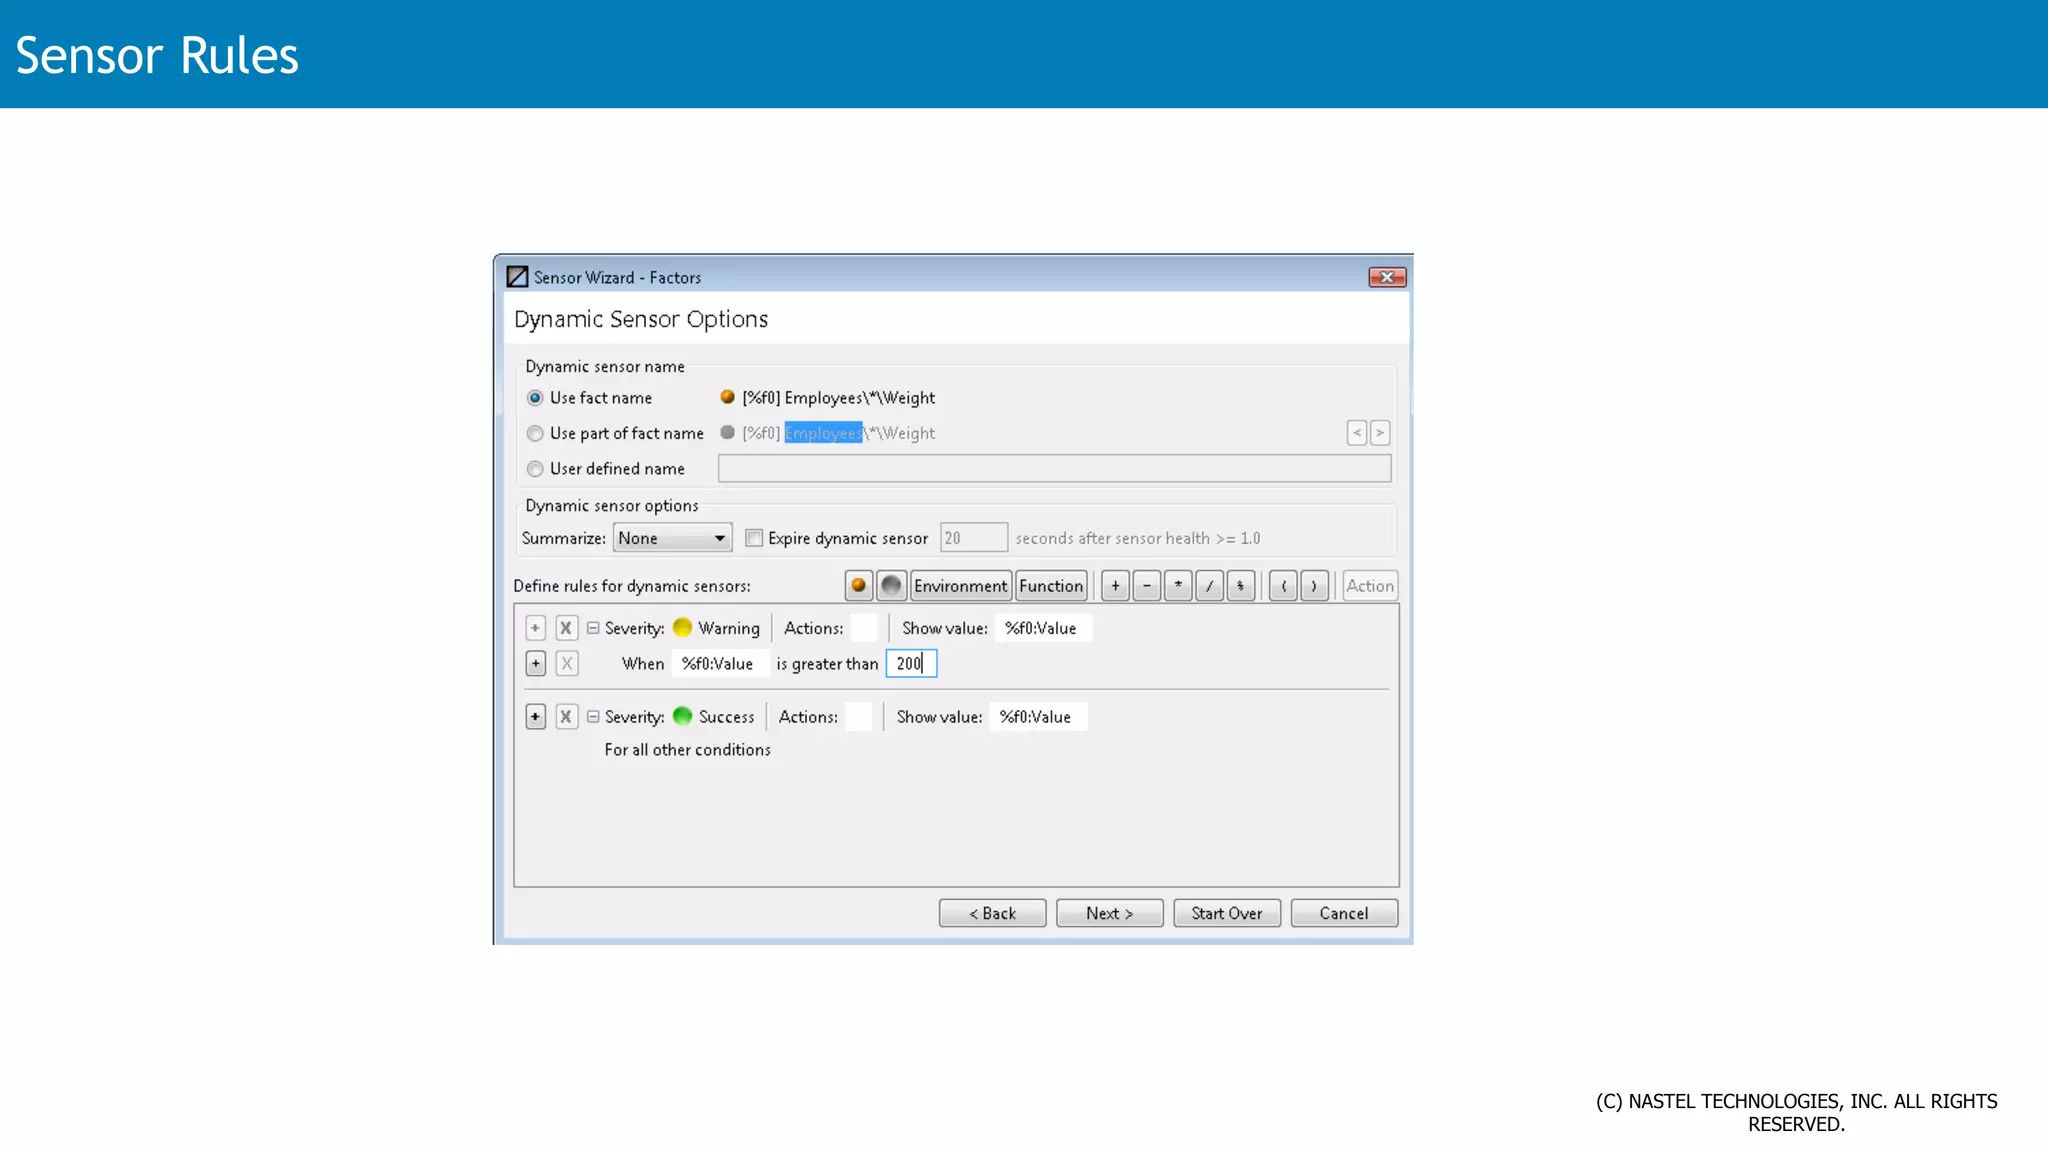Screen dimensions: 2048x1152
Task: Click the Next button
Action: [x=1109, y=914]
